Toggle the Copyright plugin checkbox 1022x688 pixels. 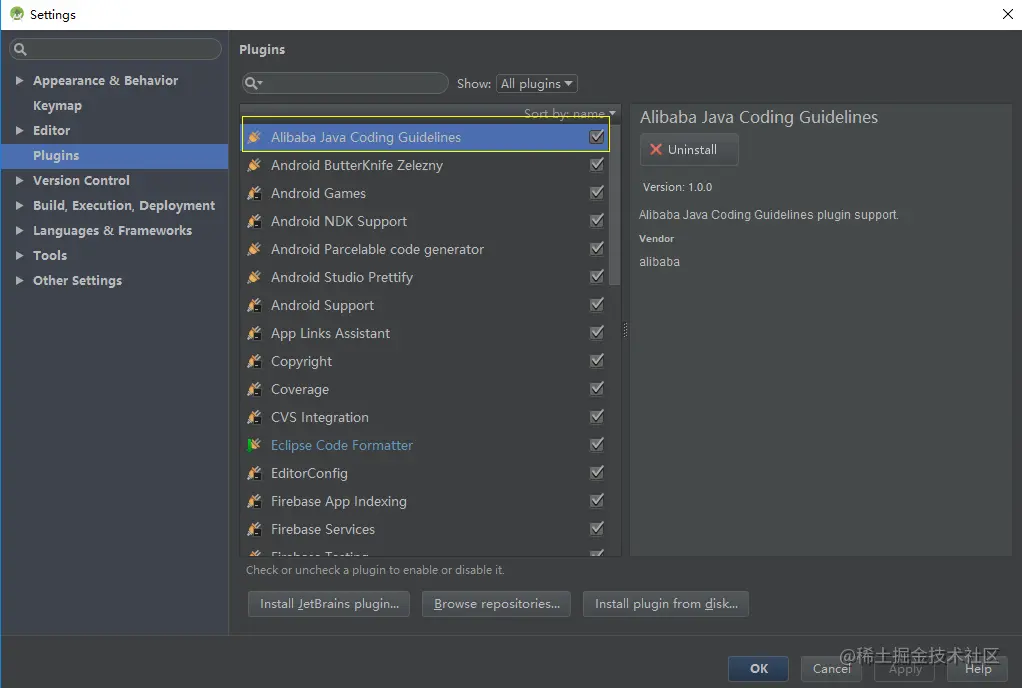(x=596, y=361)
